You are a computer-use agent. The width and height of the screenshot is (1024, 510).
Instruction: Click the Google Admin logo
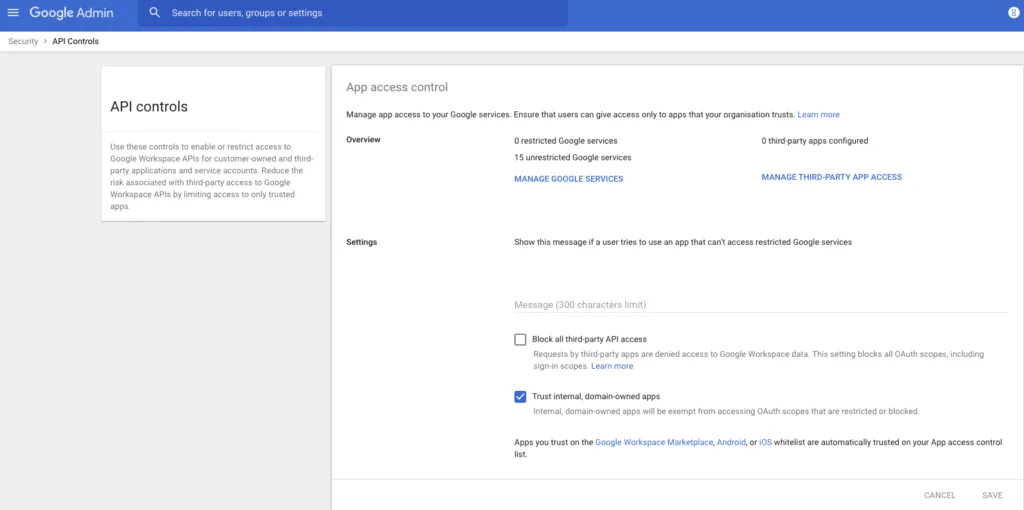tap(71, 12)
